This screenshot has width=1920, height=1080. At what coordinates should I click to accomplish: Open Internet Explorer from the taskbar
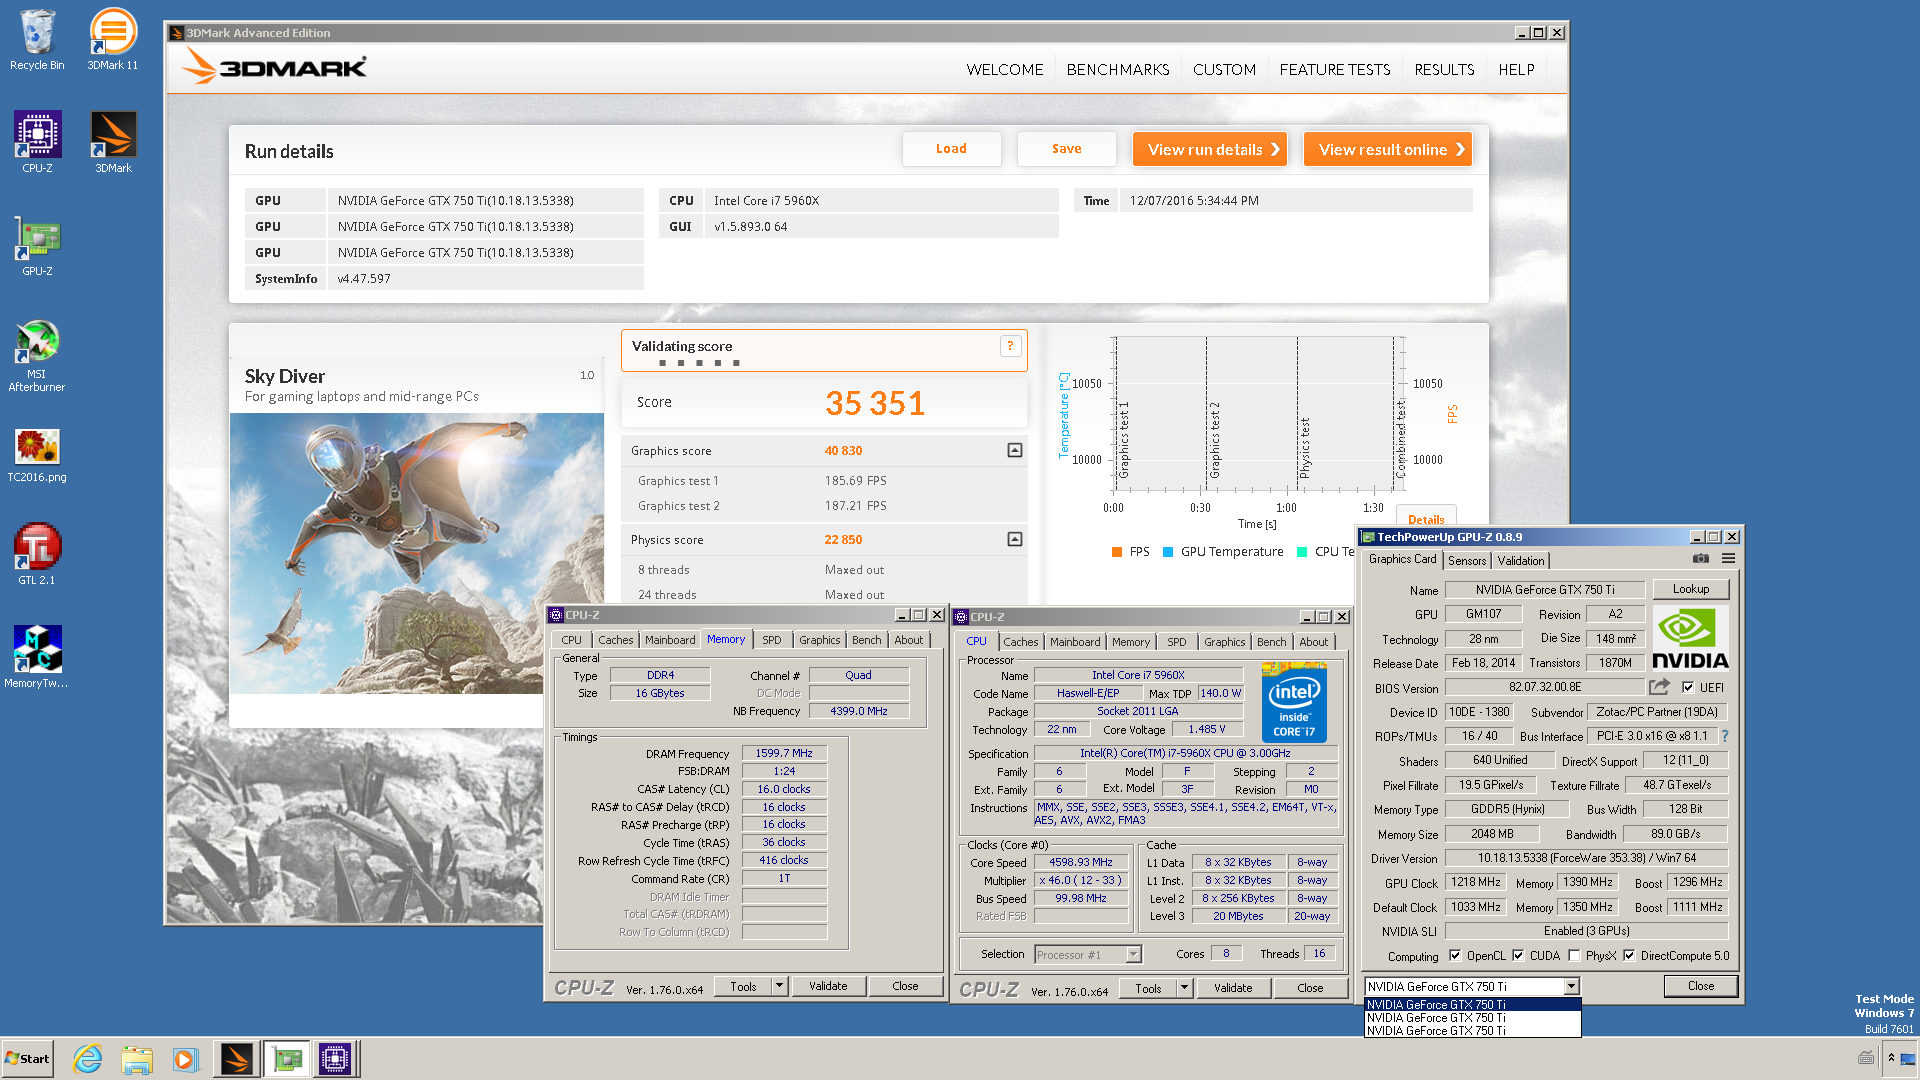coord(88,1059)
